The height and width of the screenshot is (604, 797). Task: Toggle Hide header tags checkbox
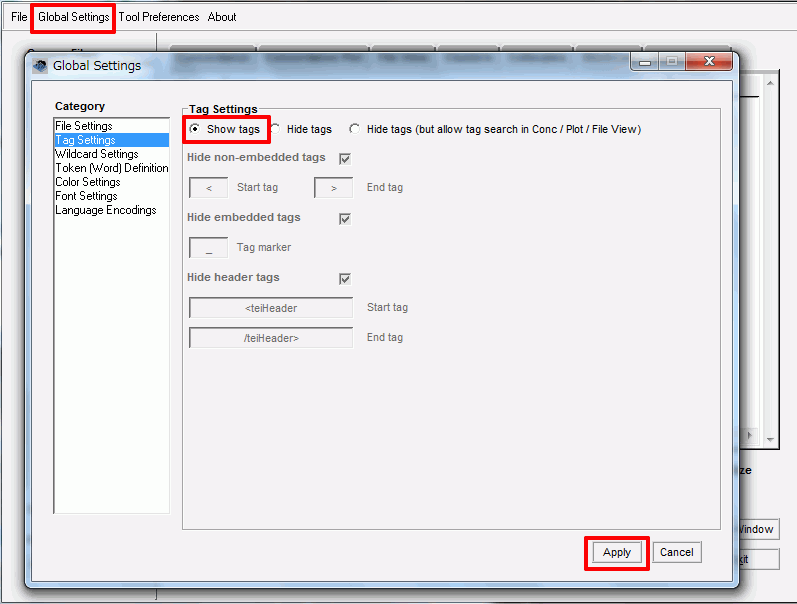[345, 278]
